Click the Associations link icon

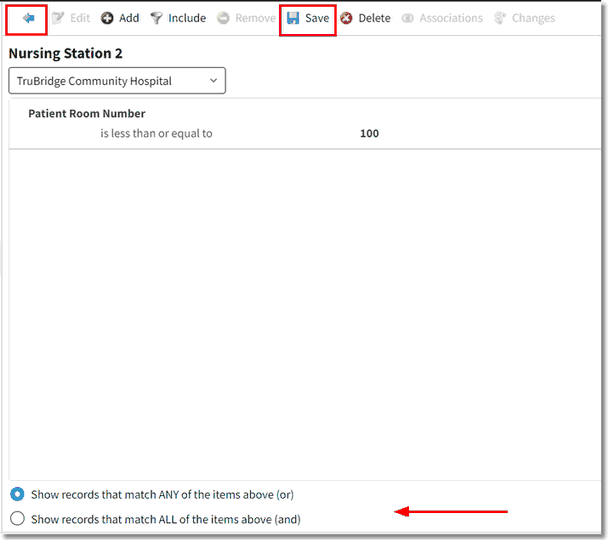click(x=407, y=18)
